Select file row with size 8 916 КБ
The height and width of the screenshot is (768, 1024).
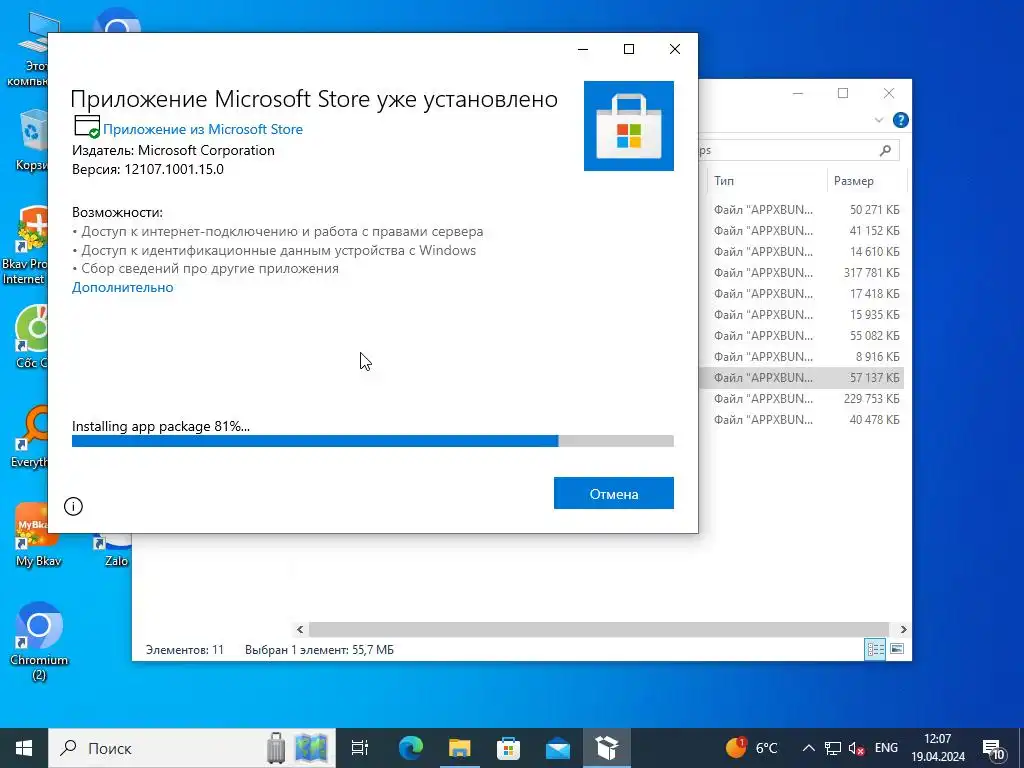(803, 357)
